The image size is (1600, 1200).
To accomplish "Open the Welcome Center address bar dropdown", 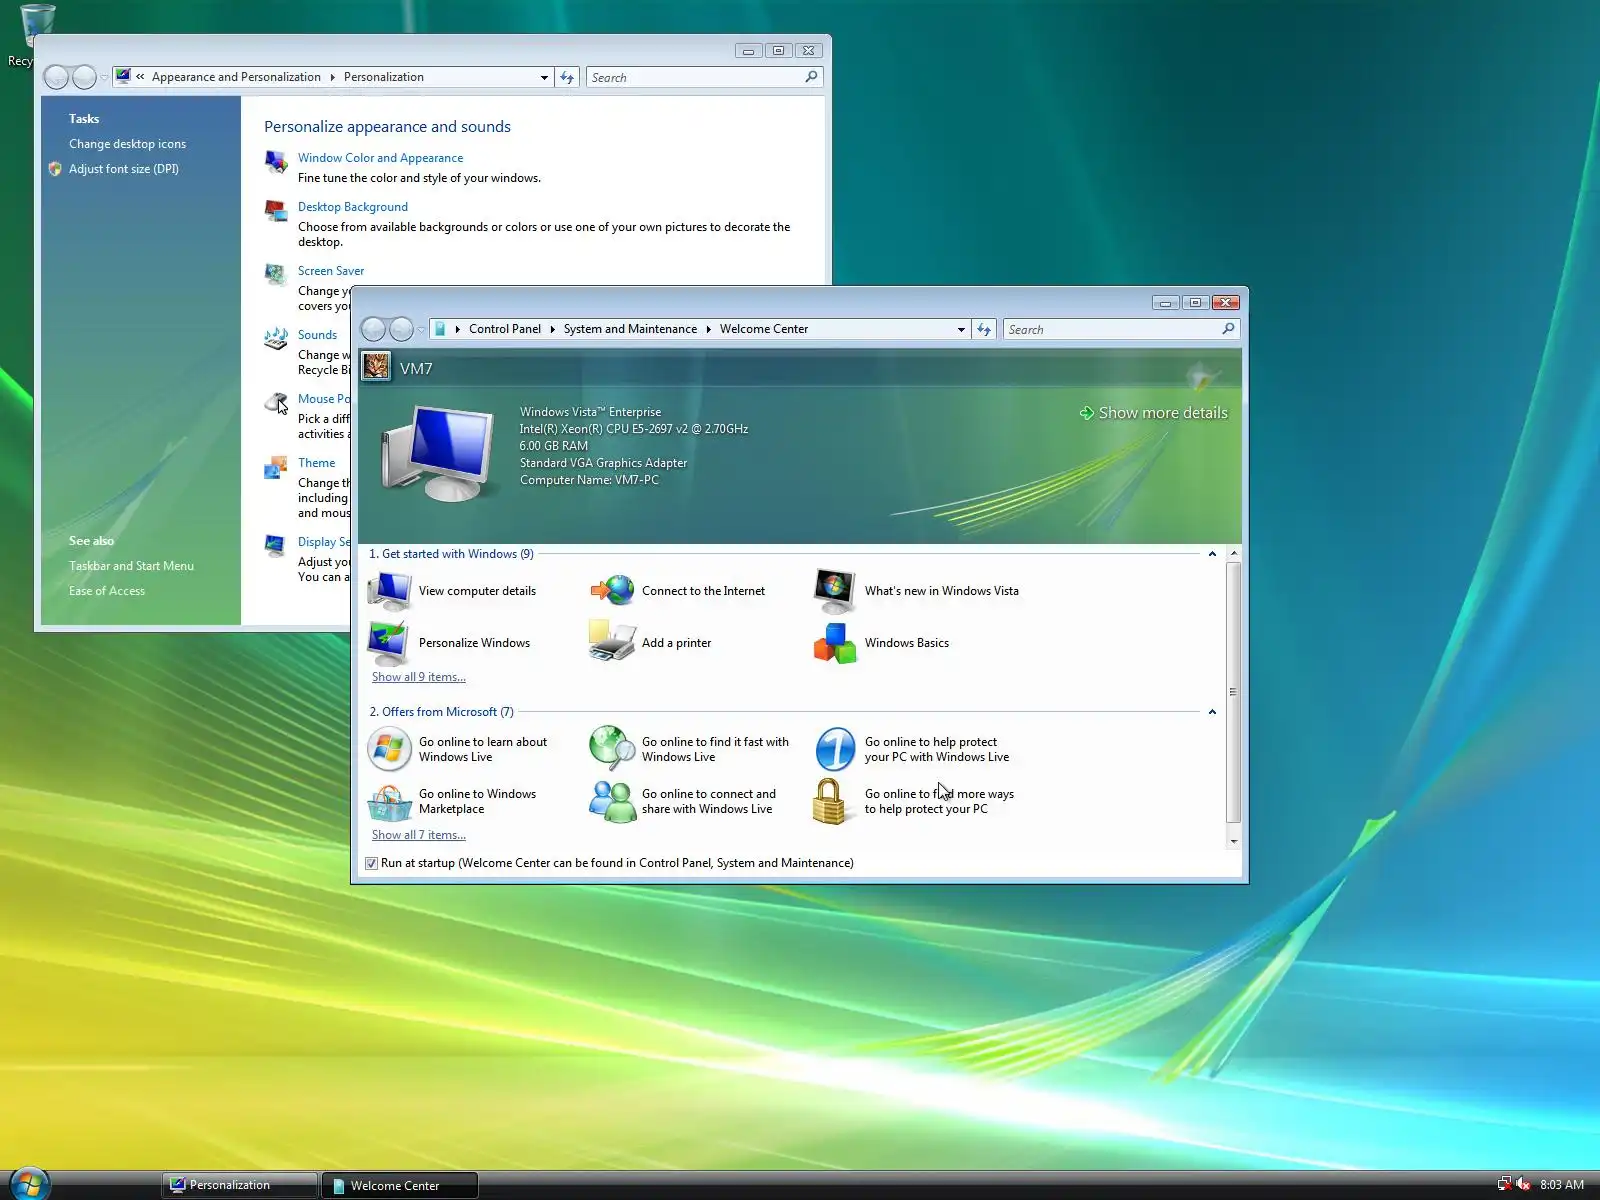I will (x=961, y=329).
